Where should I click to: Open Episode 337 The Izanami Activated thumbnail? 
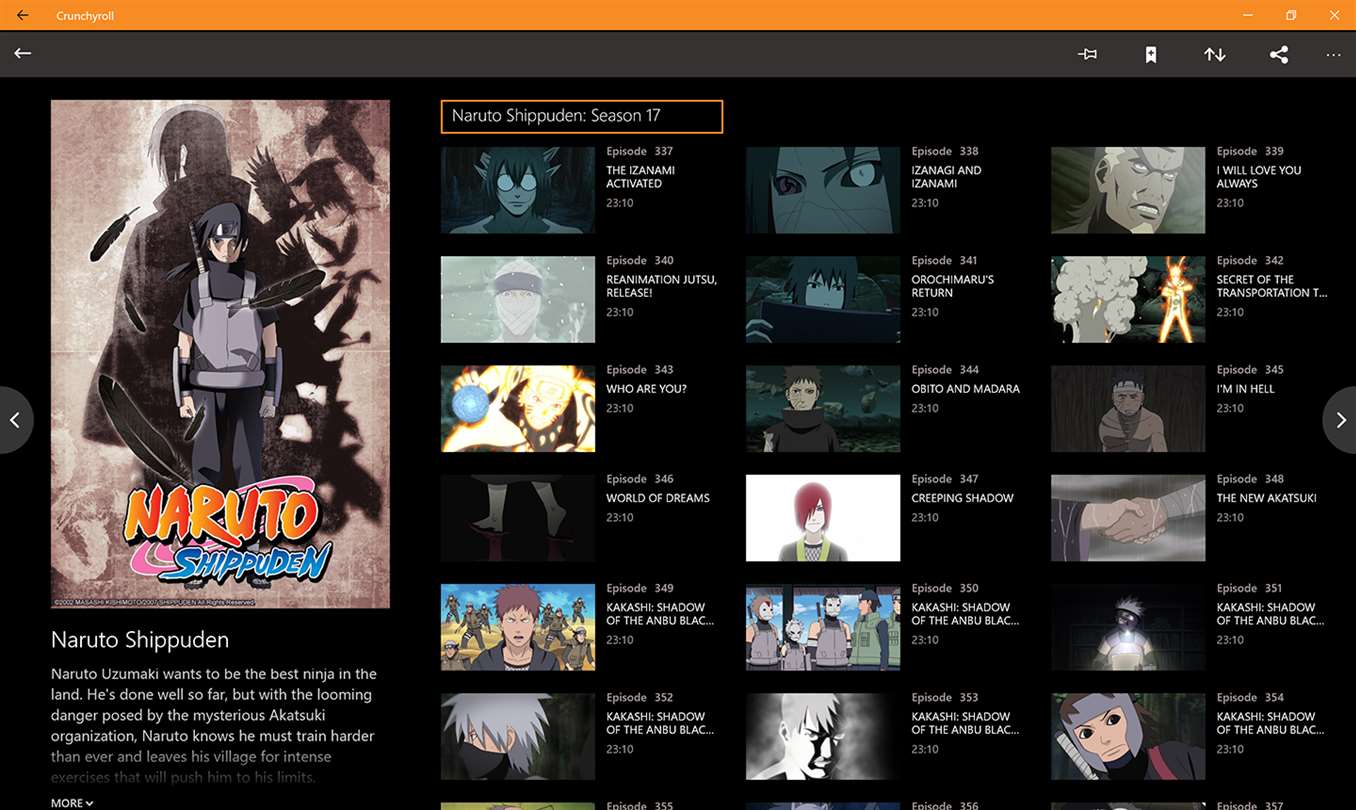(518, 190)
